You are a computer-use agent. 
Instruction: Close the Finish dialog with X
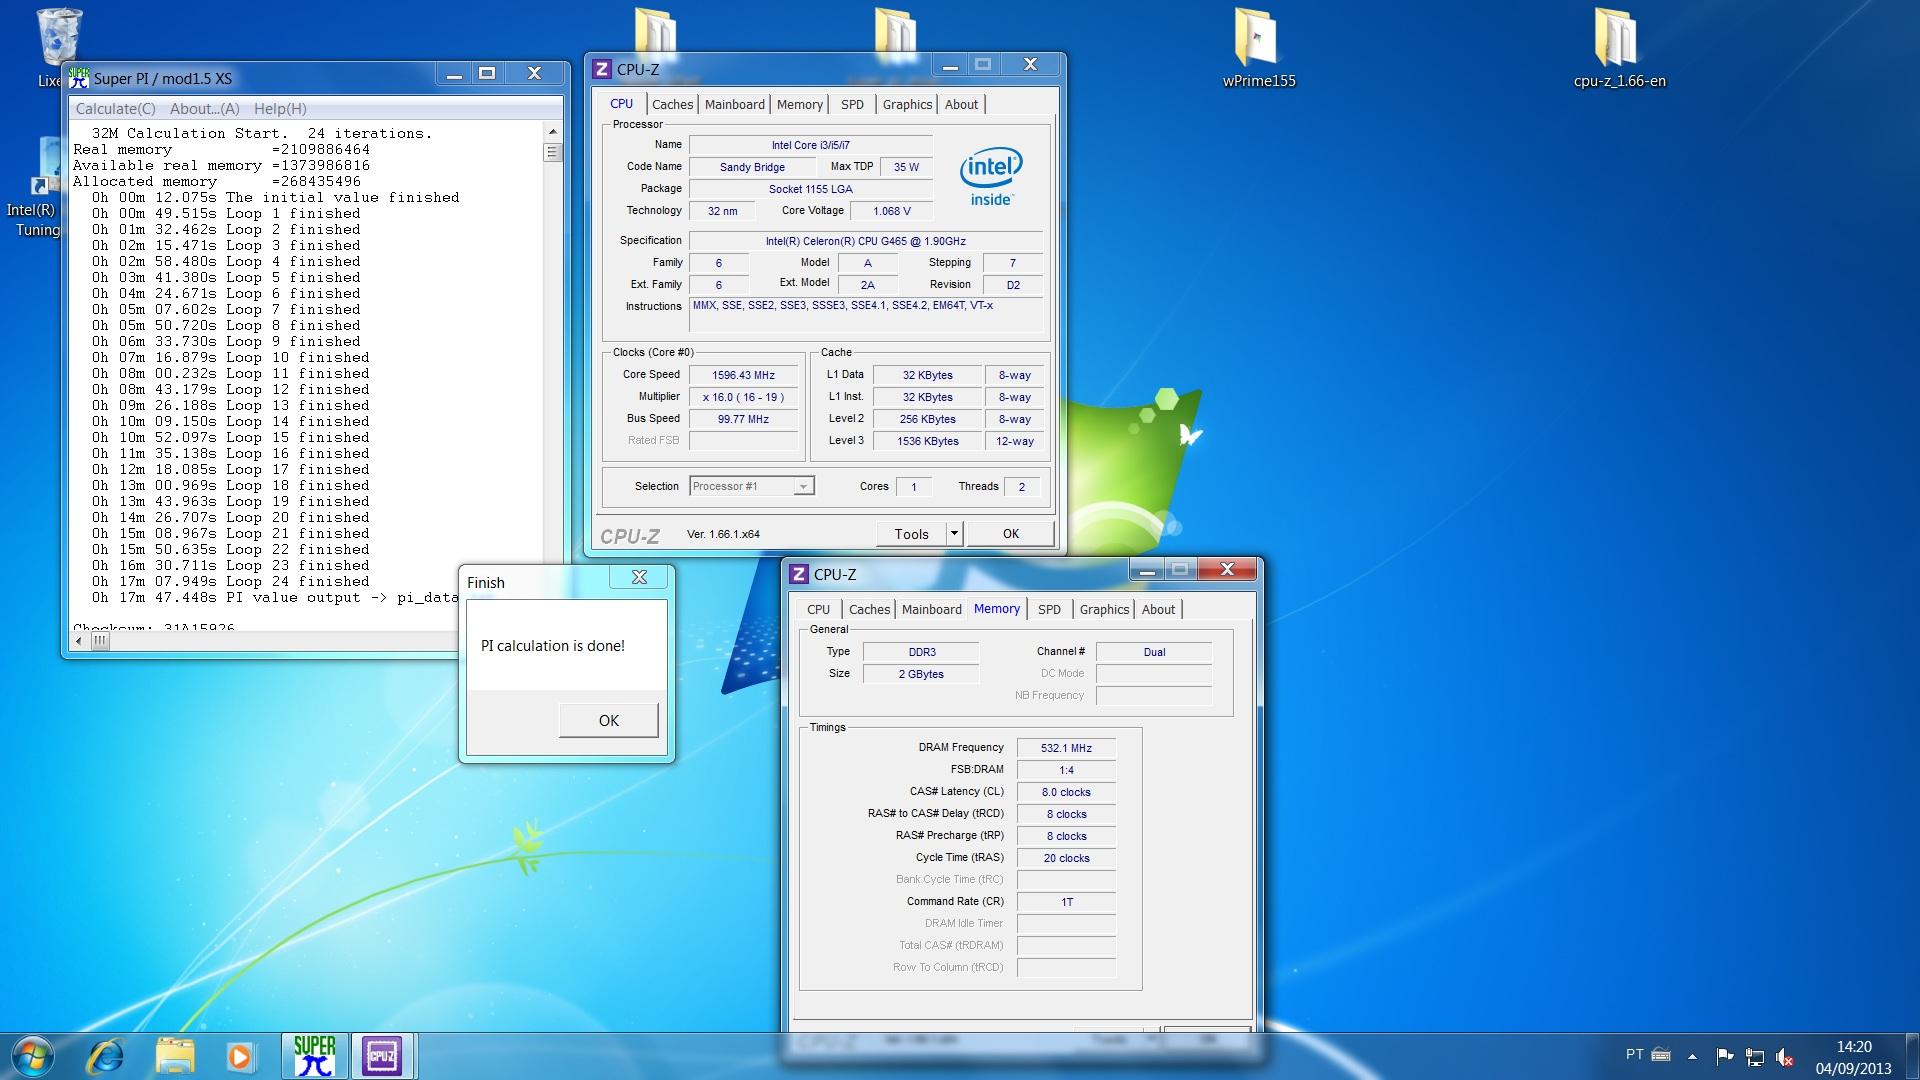[639, 577]
